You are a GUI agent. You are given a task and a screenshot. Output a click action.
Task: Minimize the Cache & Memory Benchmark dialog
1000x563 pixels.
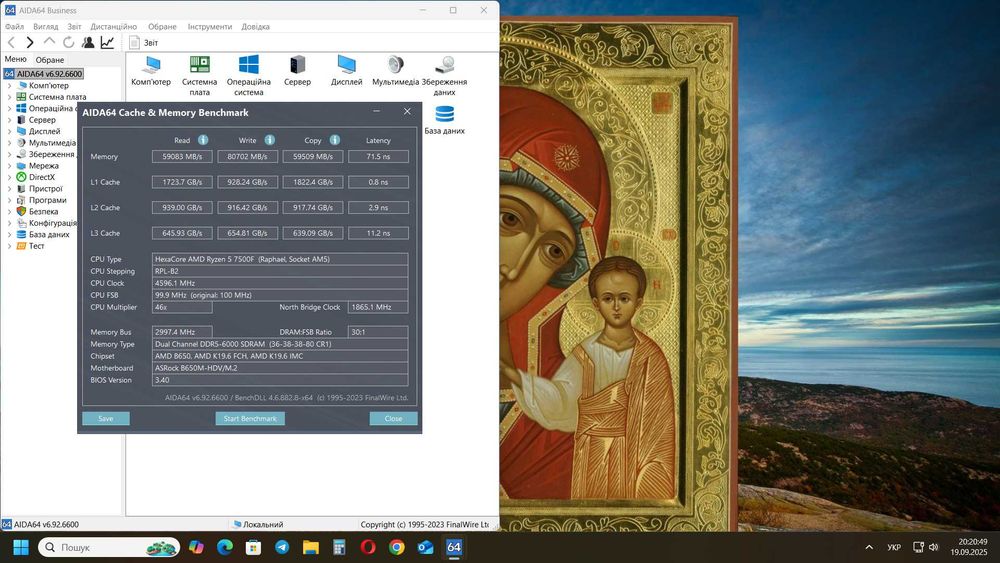tap(376, 112)
